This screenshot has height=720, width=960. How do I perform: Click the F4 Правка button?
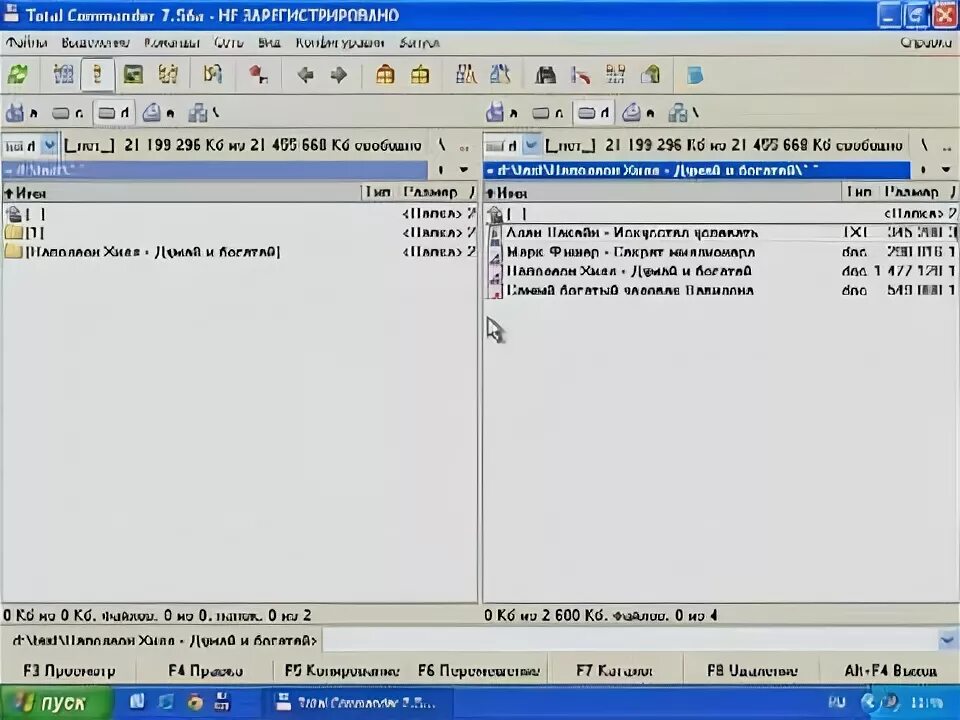pos(205,671)
